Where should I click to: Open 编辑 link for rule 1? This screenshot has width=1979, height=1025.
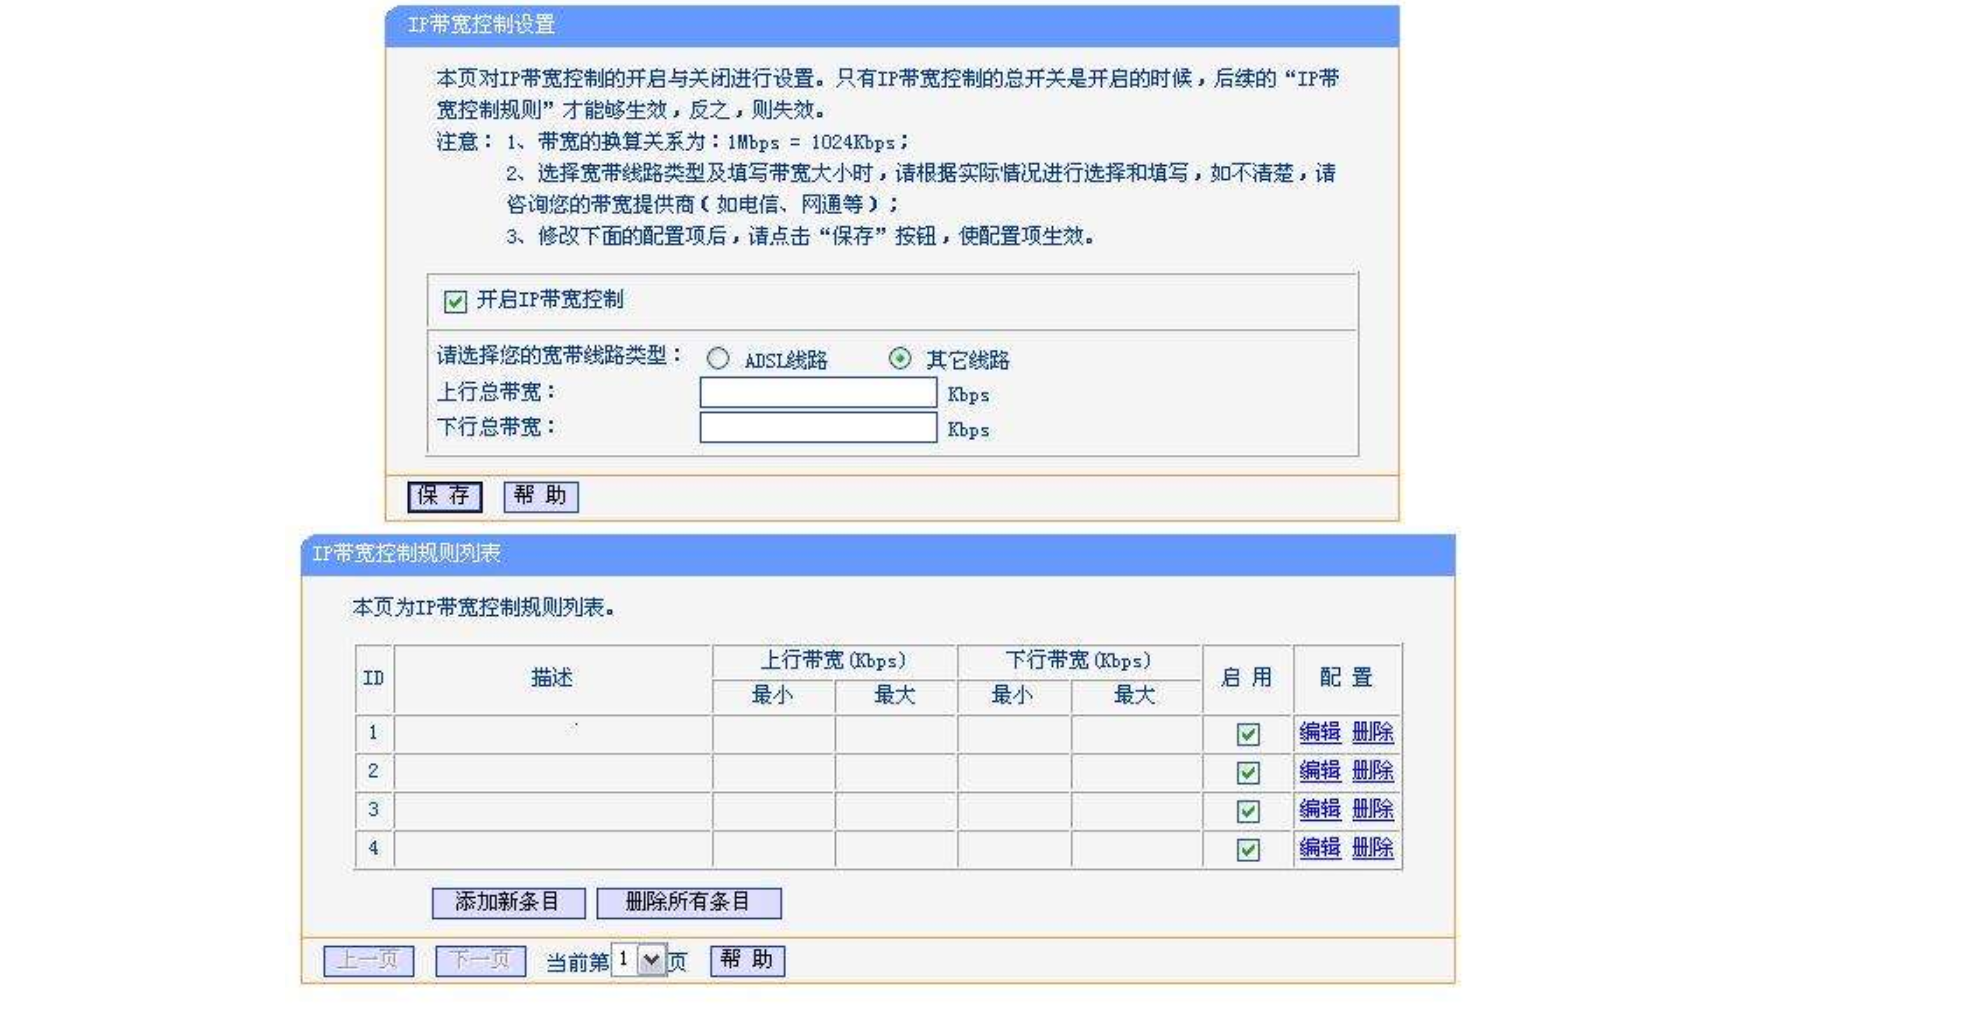[x=1319, y=732]
